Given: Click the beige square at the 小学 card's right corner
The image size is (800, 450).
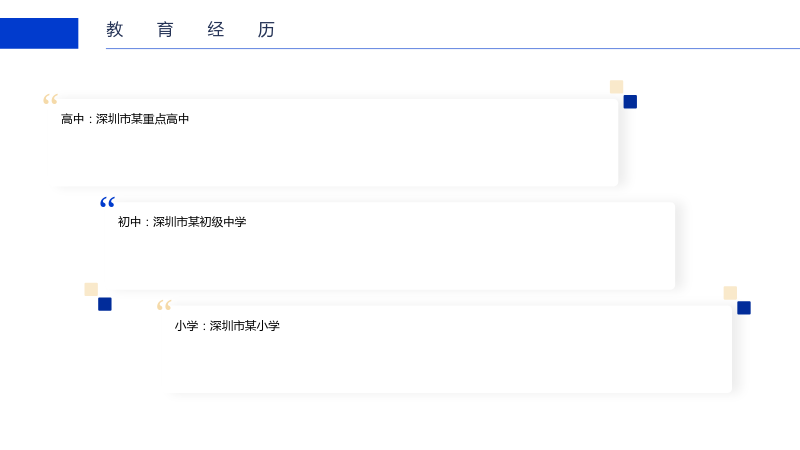Looking at the screenshot, I should 730,293.
